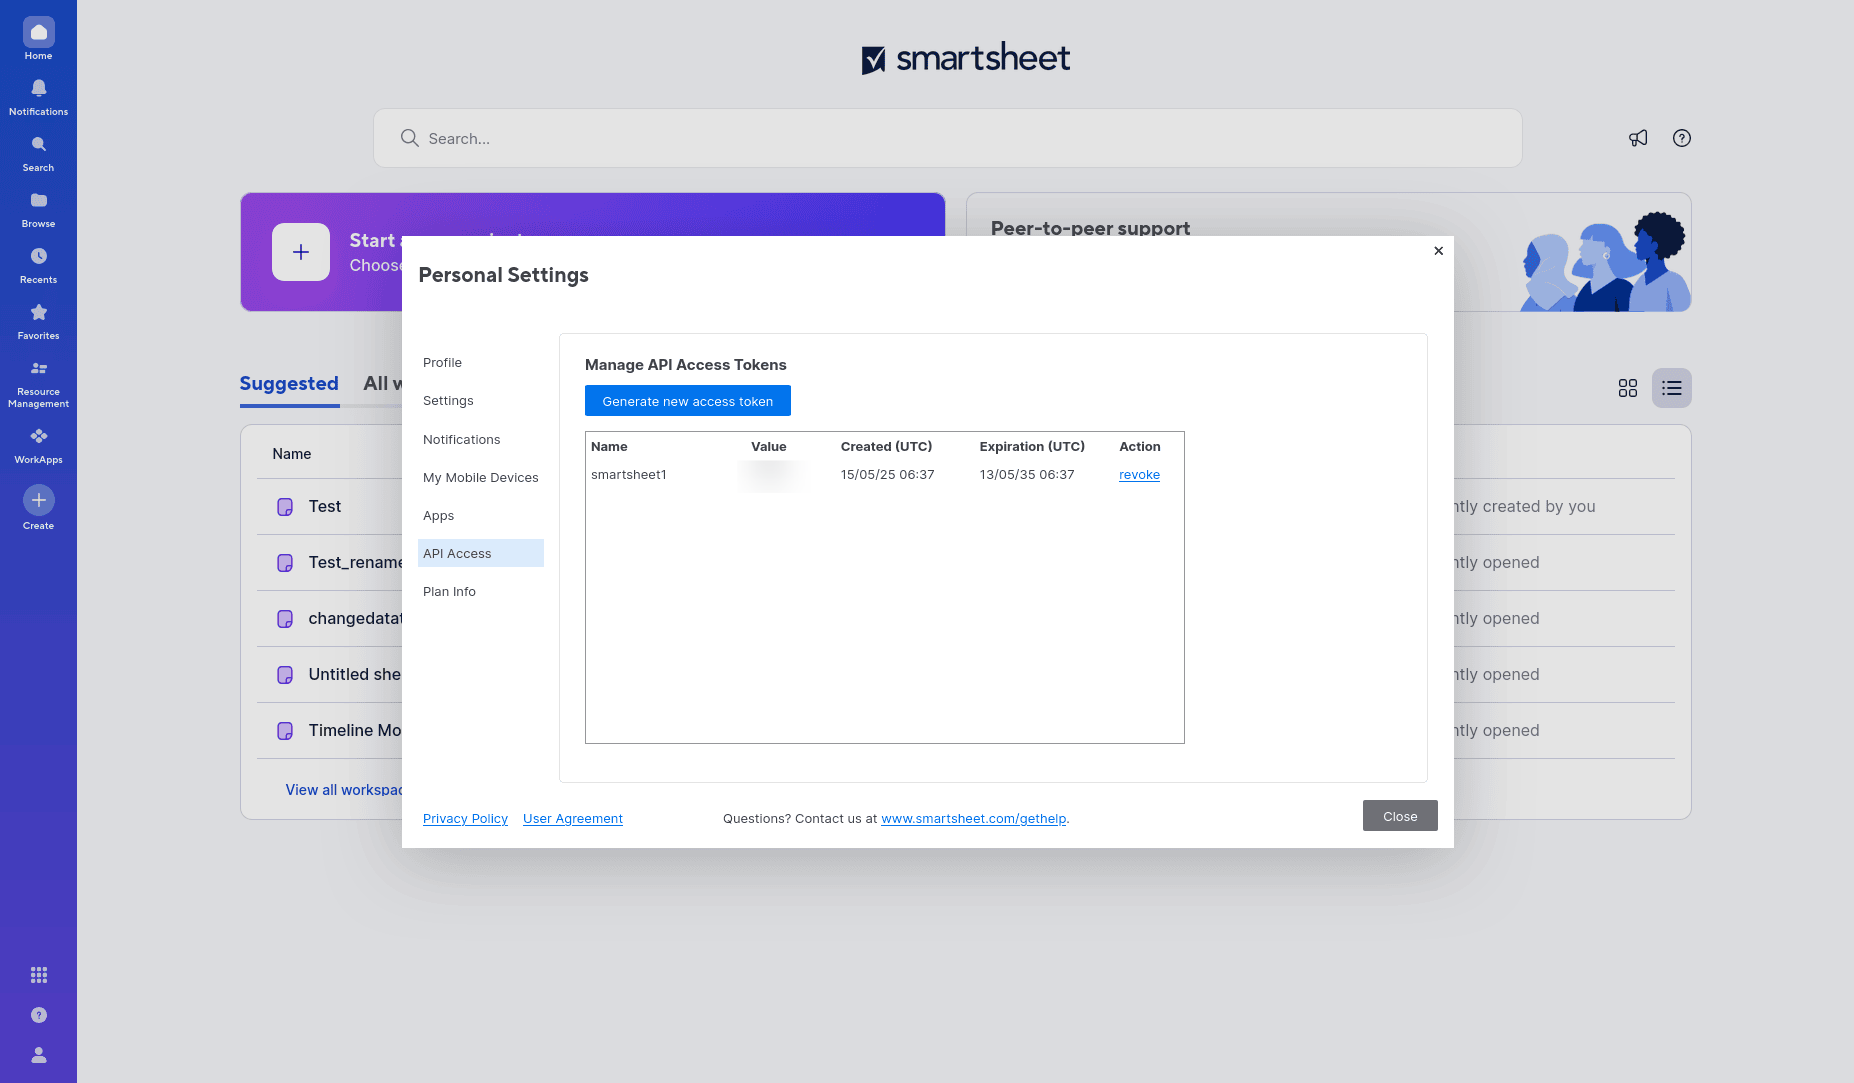Click the help circle icon near search

pos(1682,138)
